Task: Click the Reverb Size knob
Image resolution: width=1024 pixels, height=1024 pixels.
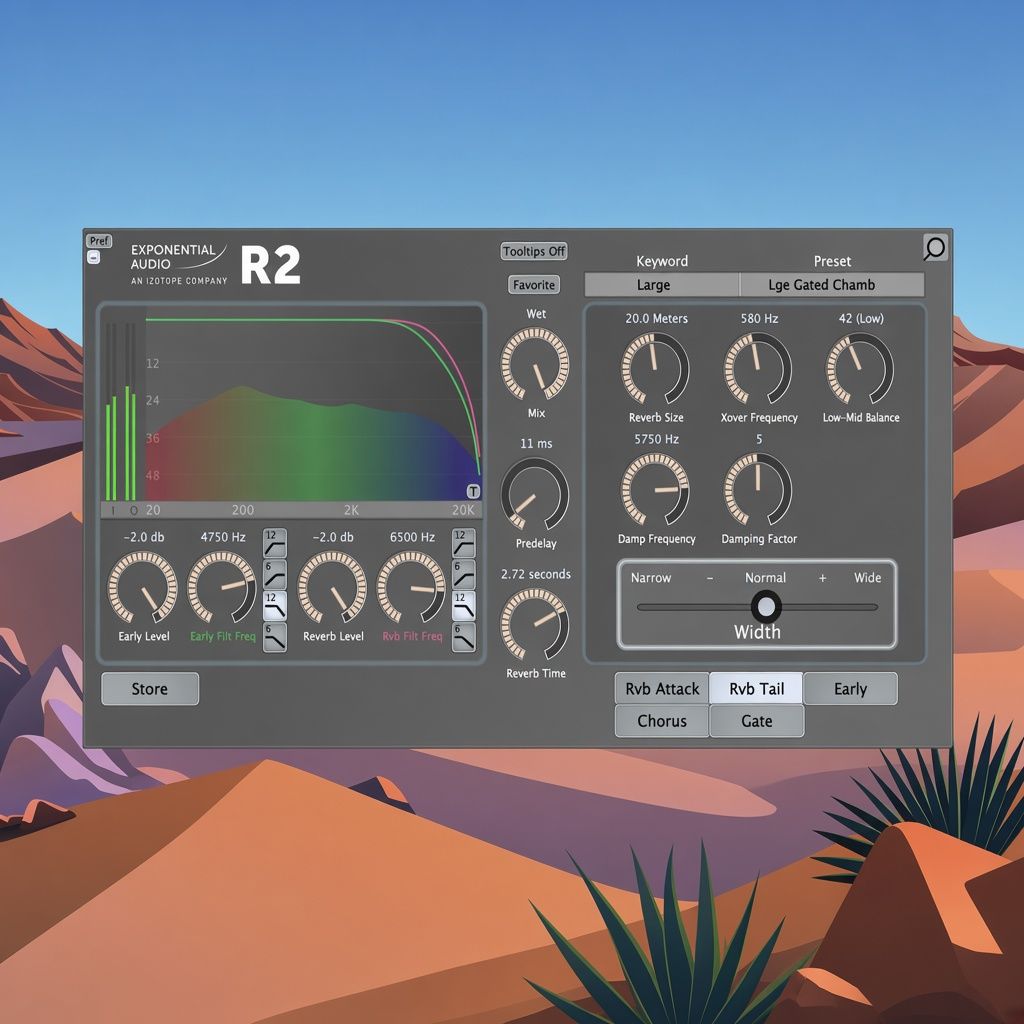Action: click(655, 369)
